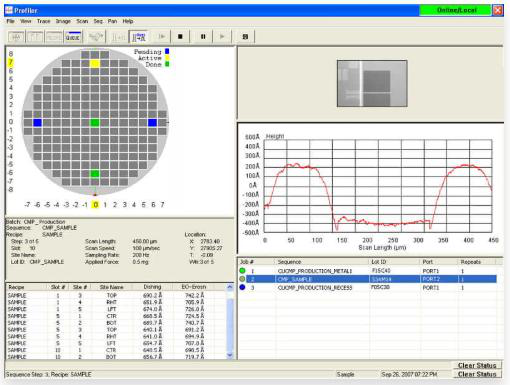Select the green done die in row -6

tap(95, 173)
